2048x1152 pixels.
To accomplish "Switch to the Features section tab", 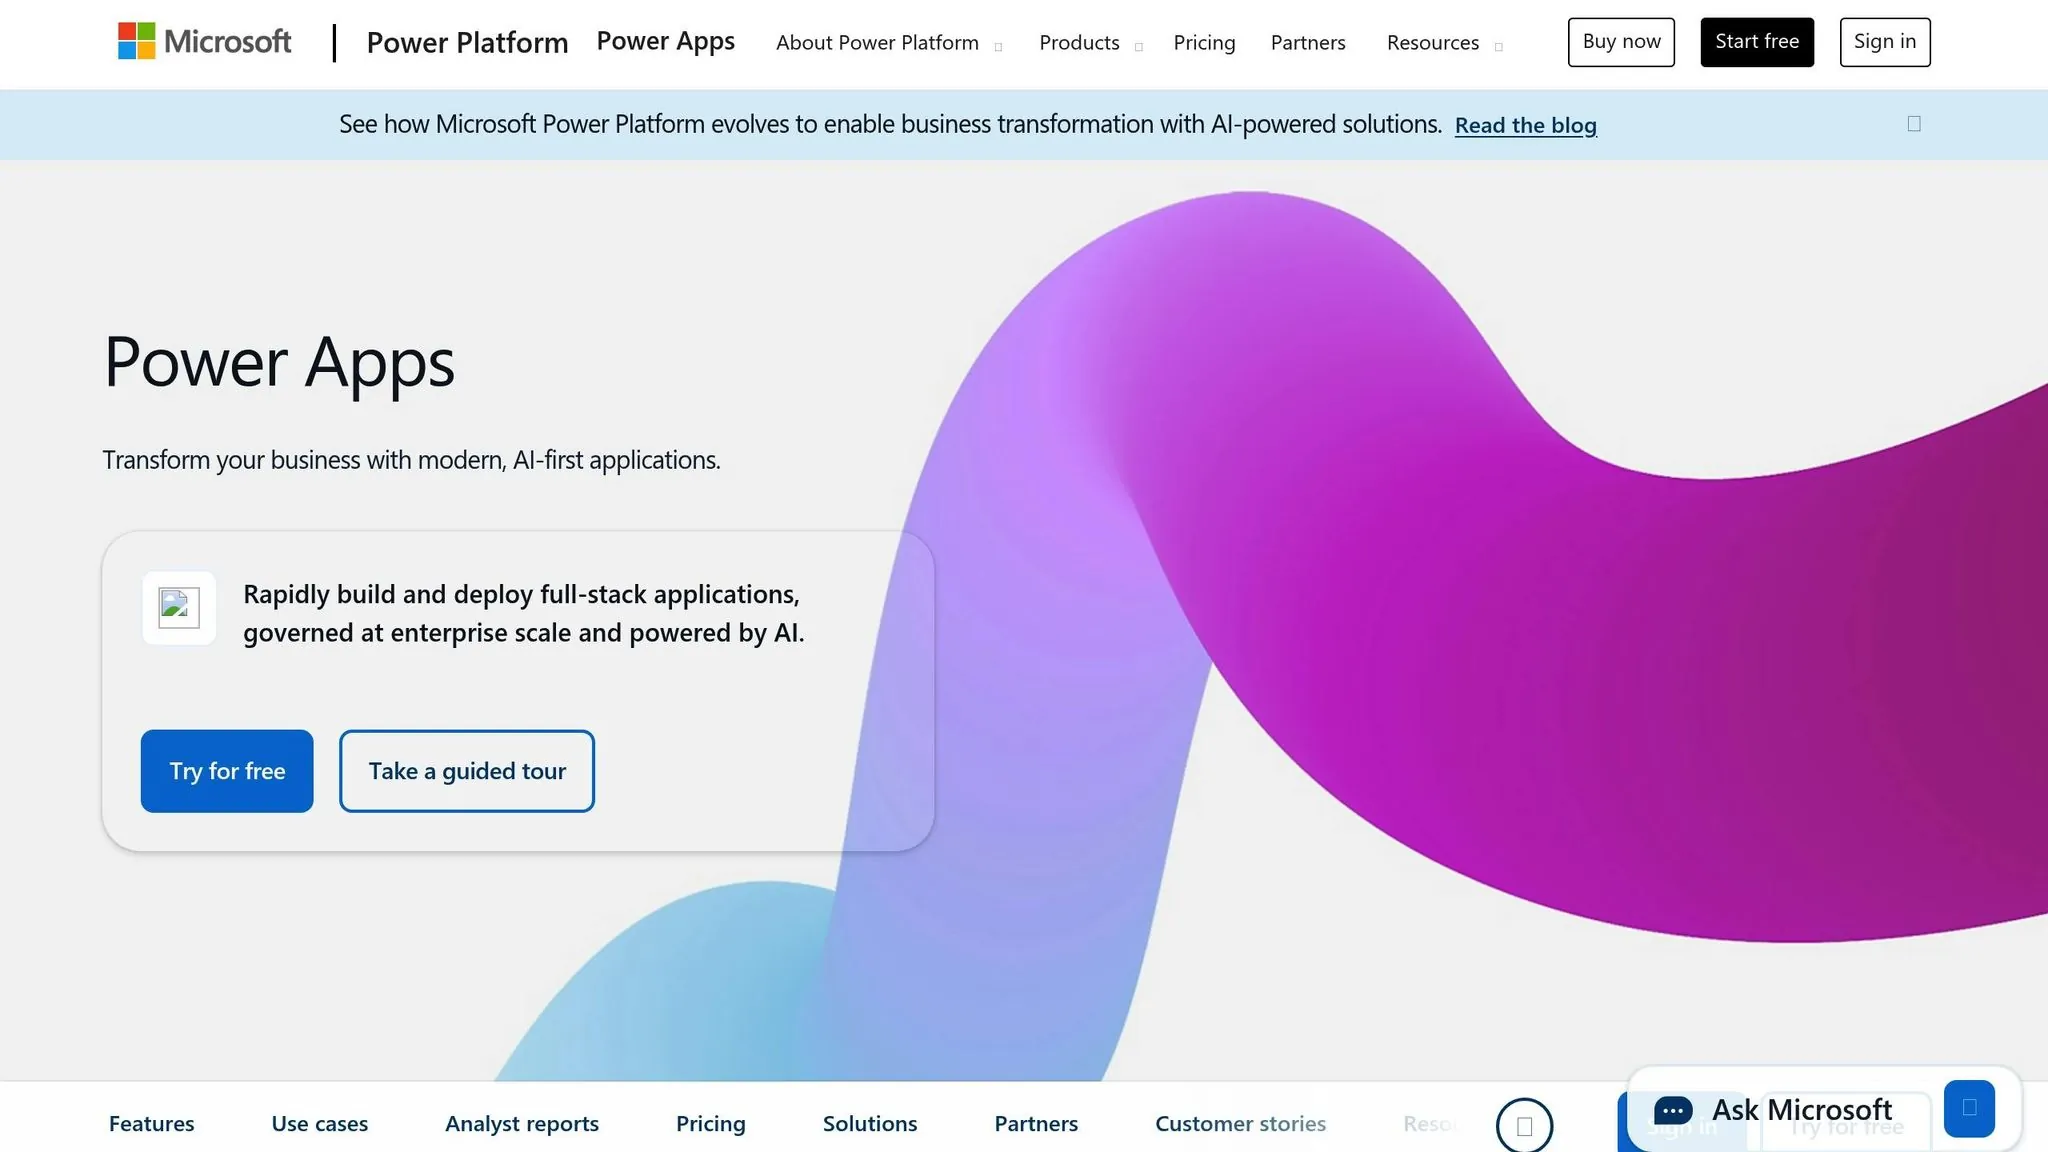I will (151, 1123).
